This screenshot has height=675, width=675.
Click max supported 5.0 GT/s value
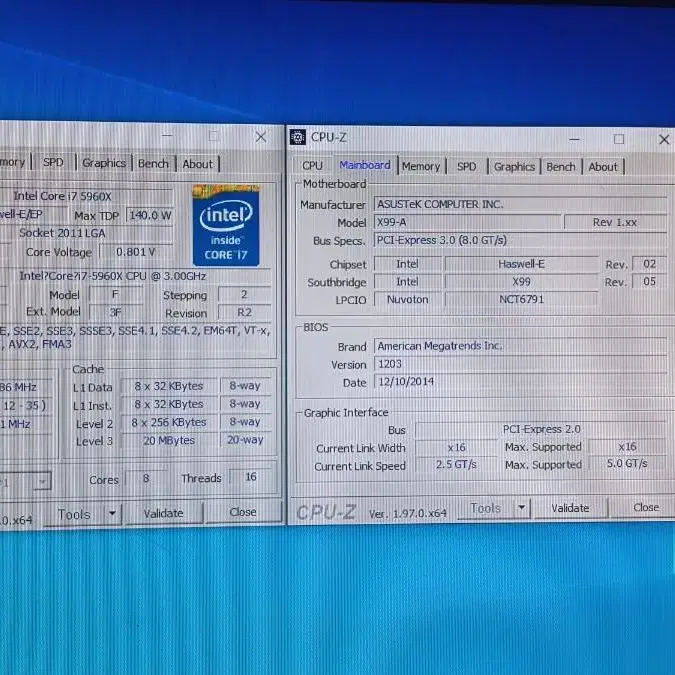627,464
